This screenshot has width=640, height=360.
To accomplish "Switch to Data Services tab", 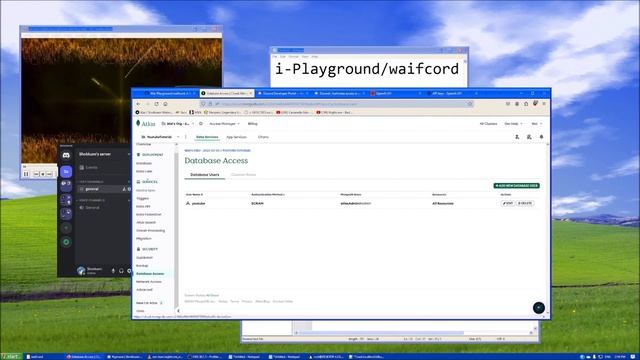I will click(x=207, y=137).
